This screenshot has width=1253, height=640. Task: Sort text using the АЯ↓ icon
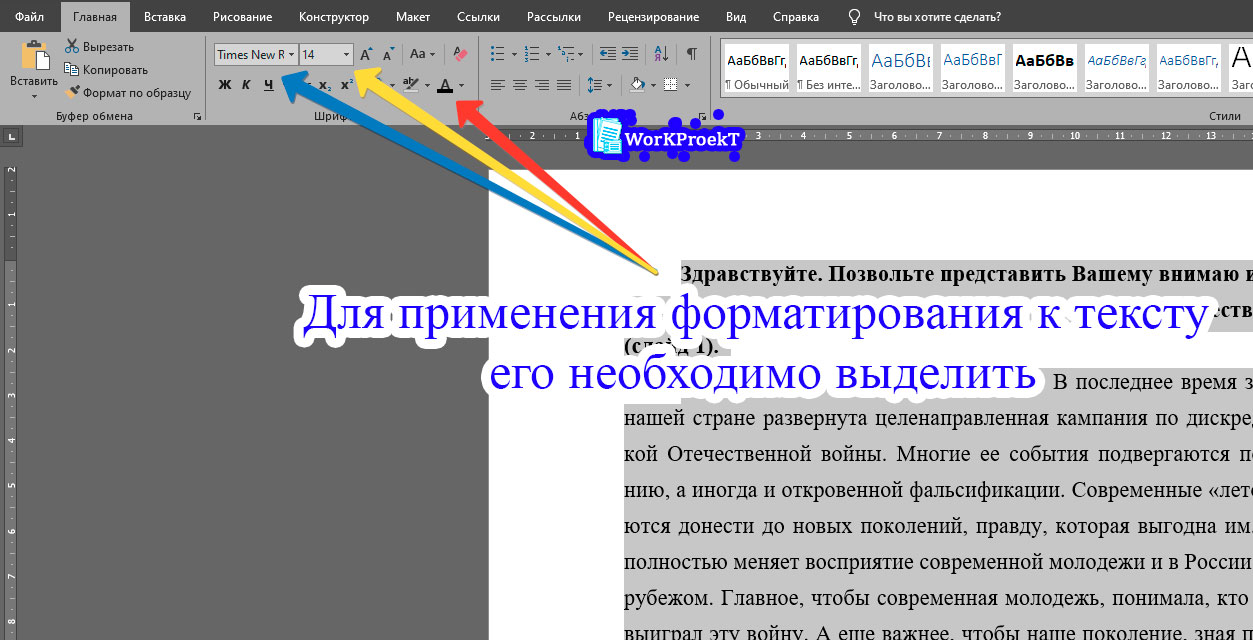[660, 54]
